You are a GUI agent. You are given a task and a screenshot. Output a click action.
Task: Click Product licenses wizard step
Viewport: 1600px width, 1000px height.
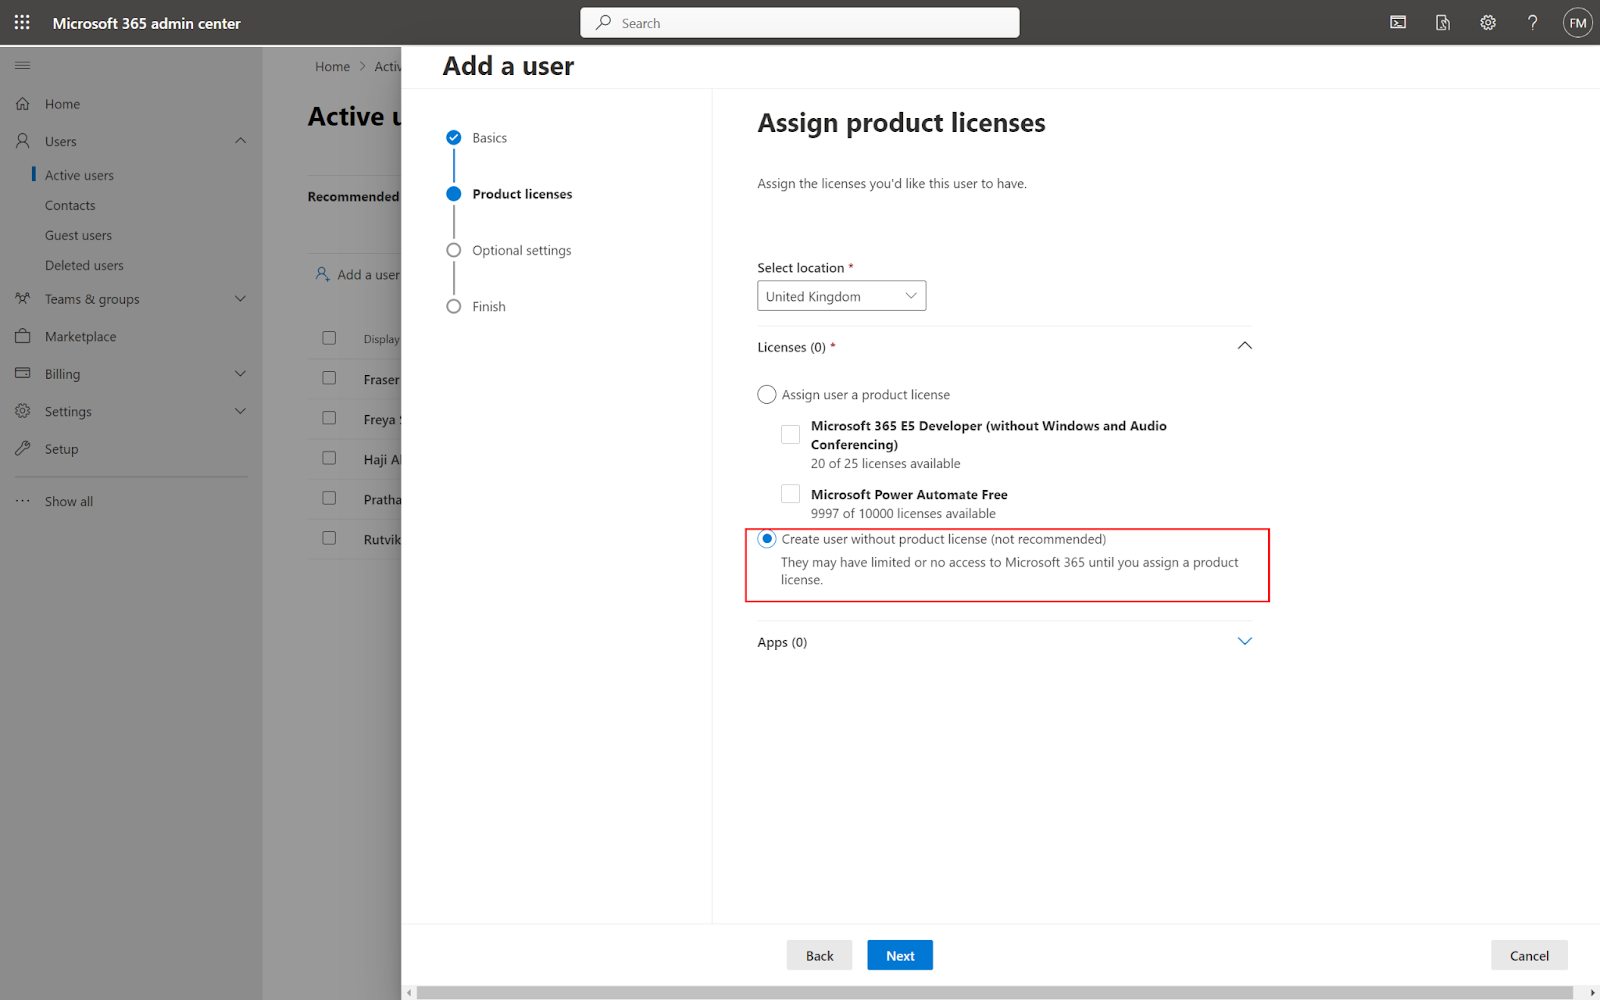[x=522, y=194]
